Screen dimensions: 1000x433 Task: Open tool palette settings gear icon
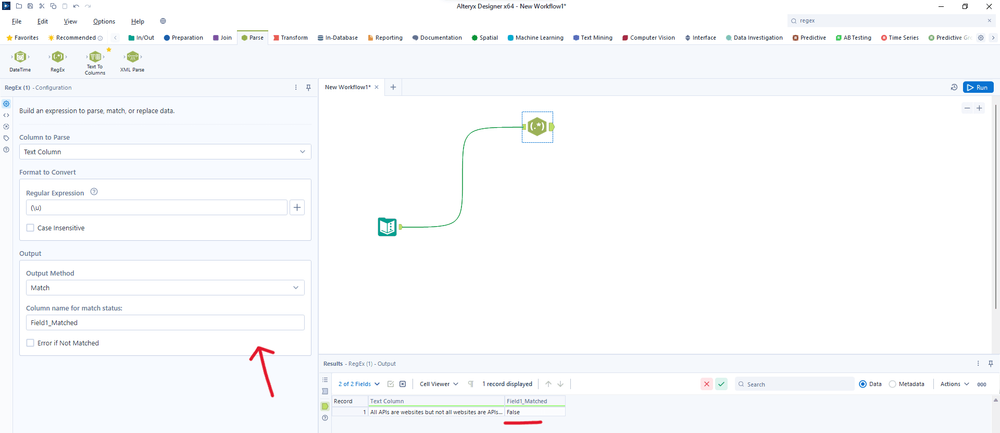pyautogui.click(x=981, y=38)
